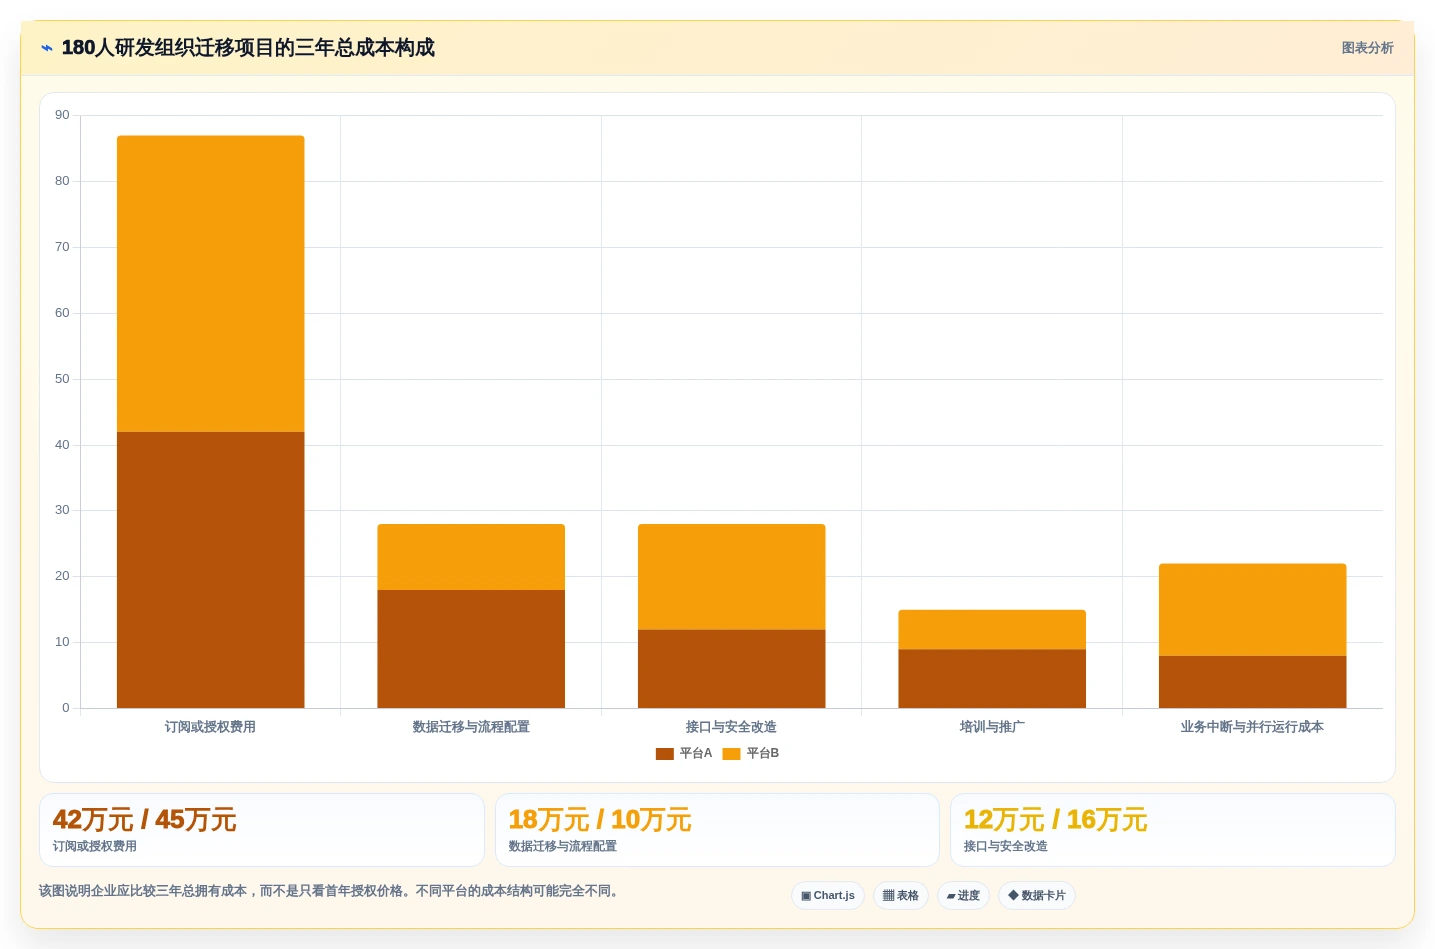The image size is (1435, 949).
Task: Click the y-axis value 90
Action: (63, 115)
